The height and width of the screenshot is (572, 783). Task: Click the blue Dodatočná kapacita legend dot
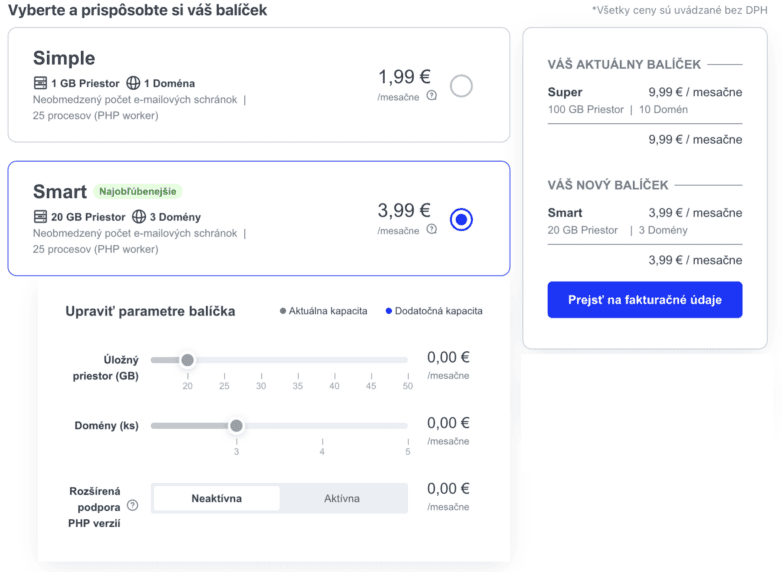[x=389, y=311]
